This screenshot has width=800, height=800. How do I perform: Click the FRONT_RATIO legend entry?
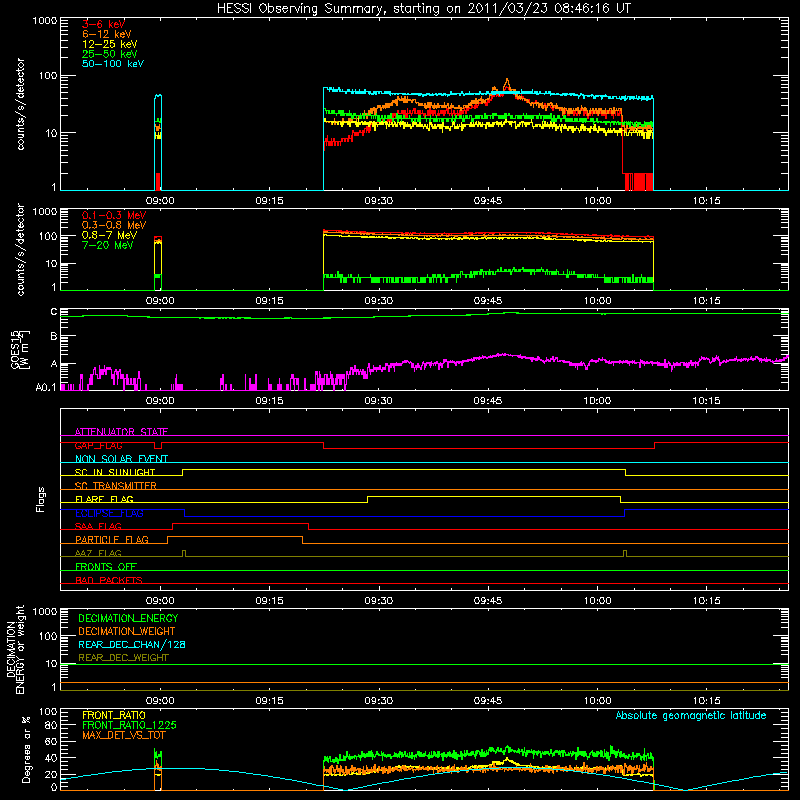coord(114,715)
